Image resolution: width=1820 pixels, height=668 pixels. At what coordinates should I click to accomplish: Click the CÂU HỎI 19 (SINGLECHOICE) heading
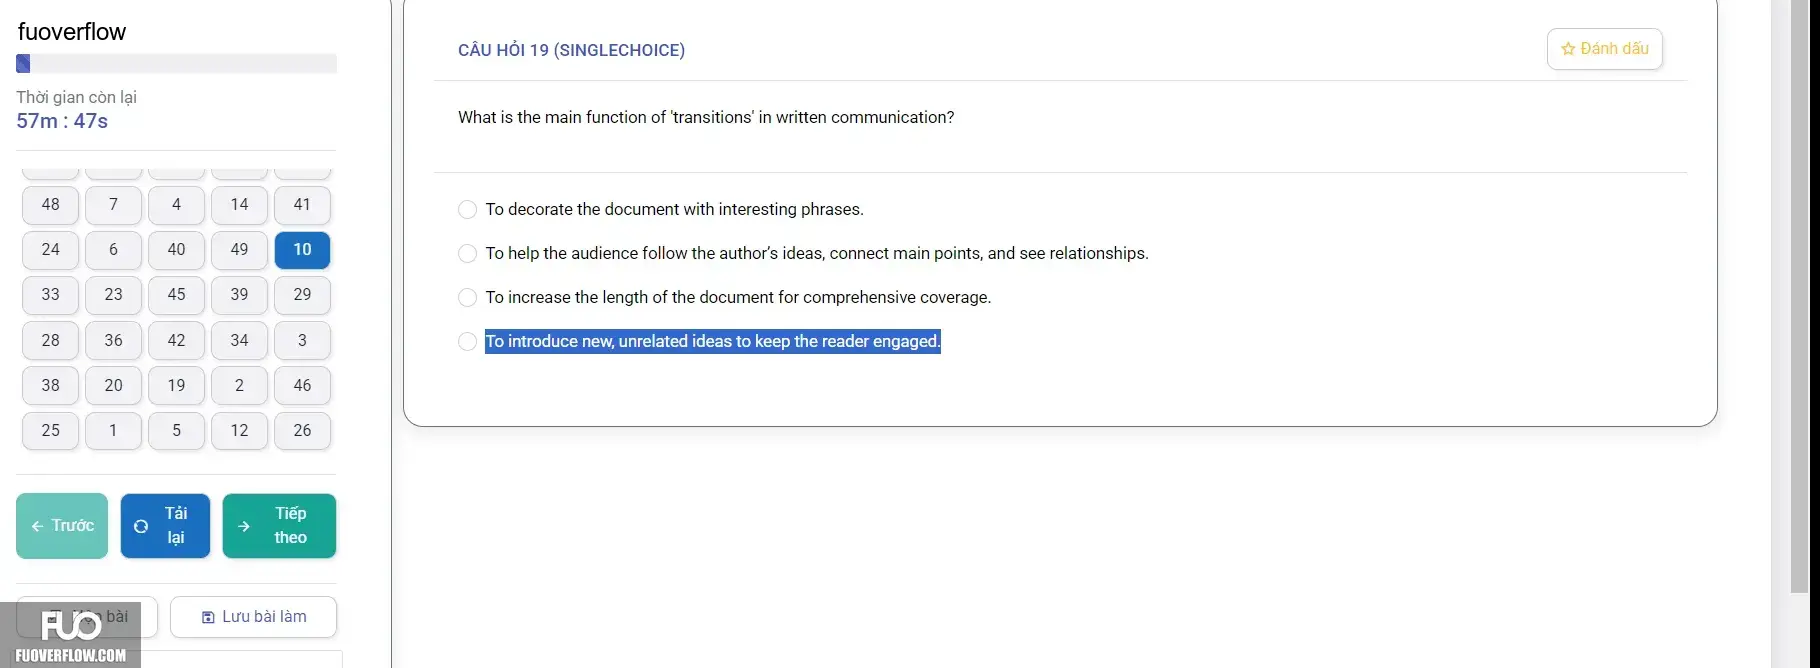coord(571,50)
